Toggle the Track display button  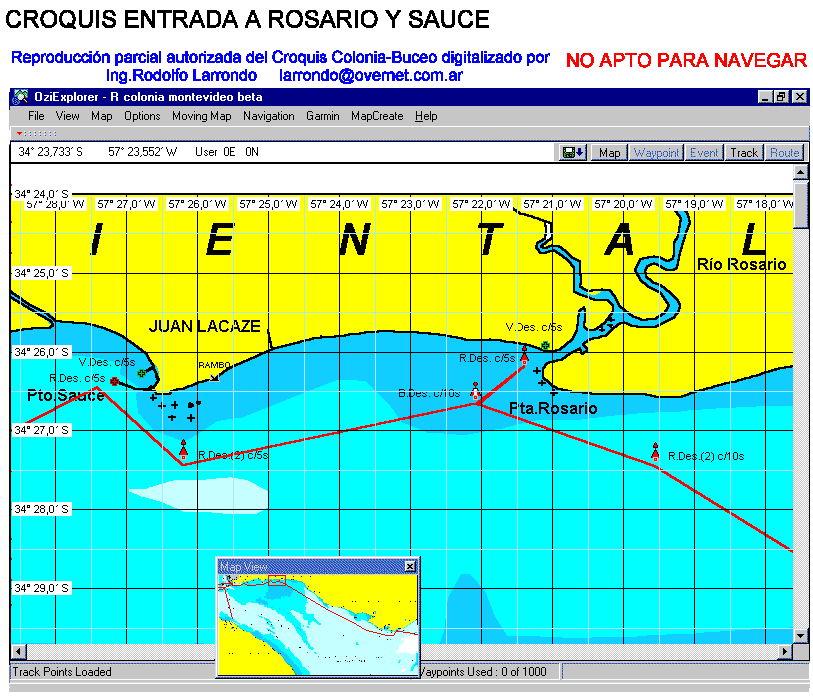(x=744, y=153)
